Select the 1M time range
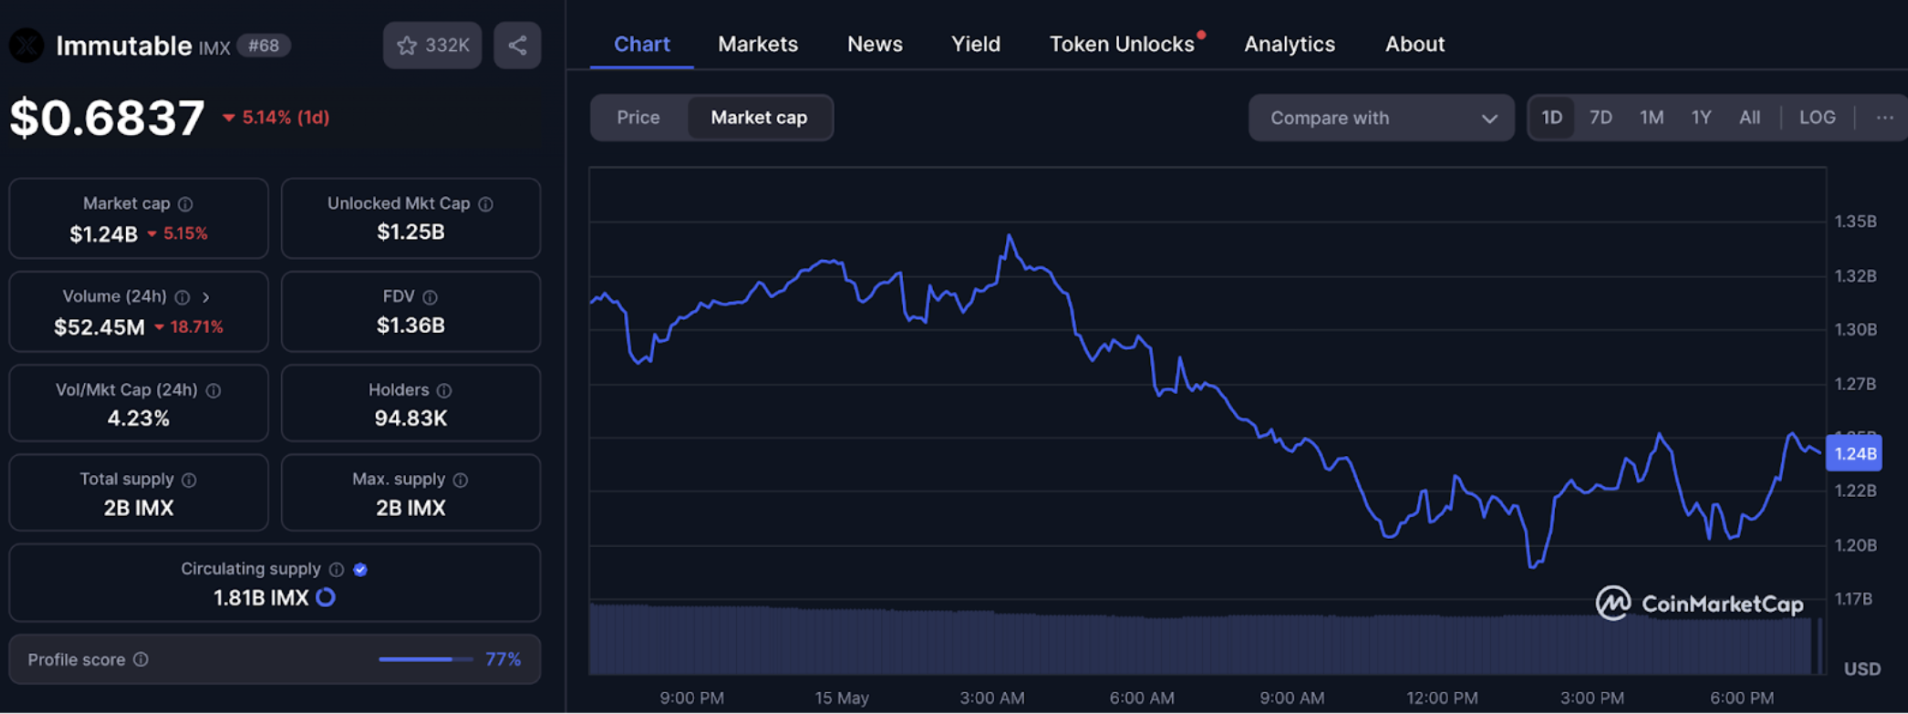The height and width of the screenshot is (714, 1908). [1652, 117]
